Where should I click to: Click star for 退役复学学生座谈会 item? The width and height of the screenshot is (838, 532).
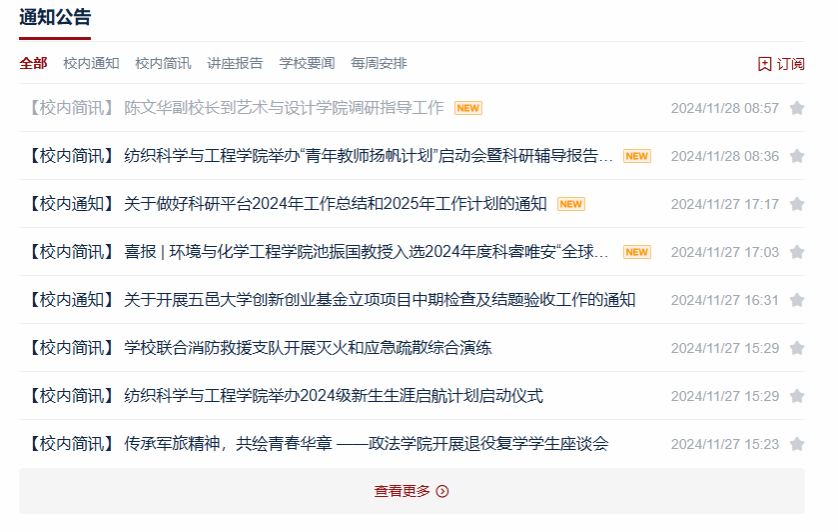(797, 444)
